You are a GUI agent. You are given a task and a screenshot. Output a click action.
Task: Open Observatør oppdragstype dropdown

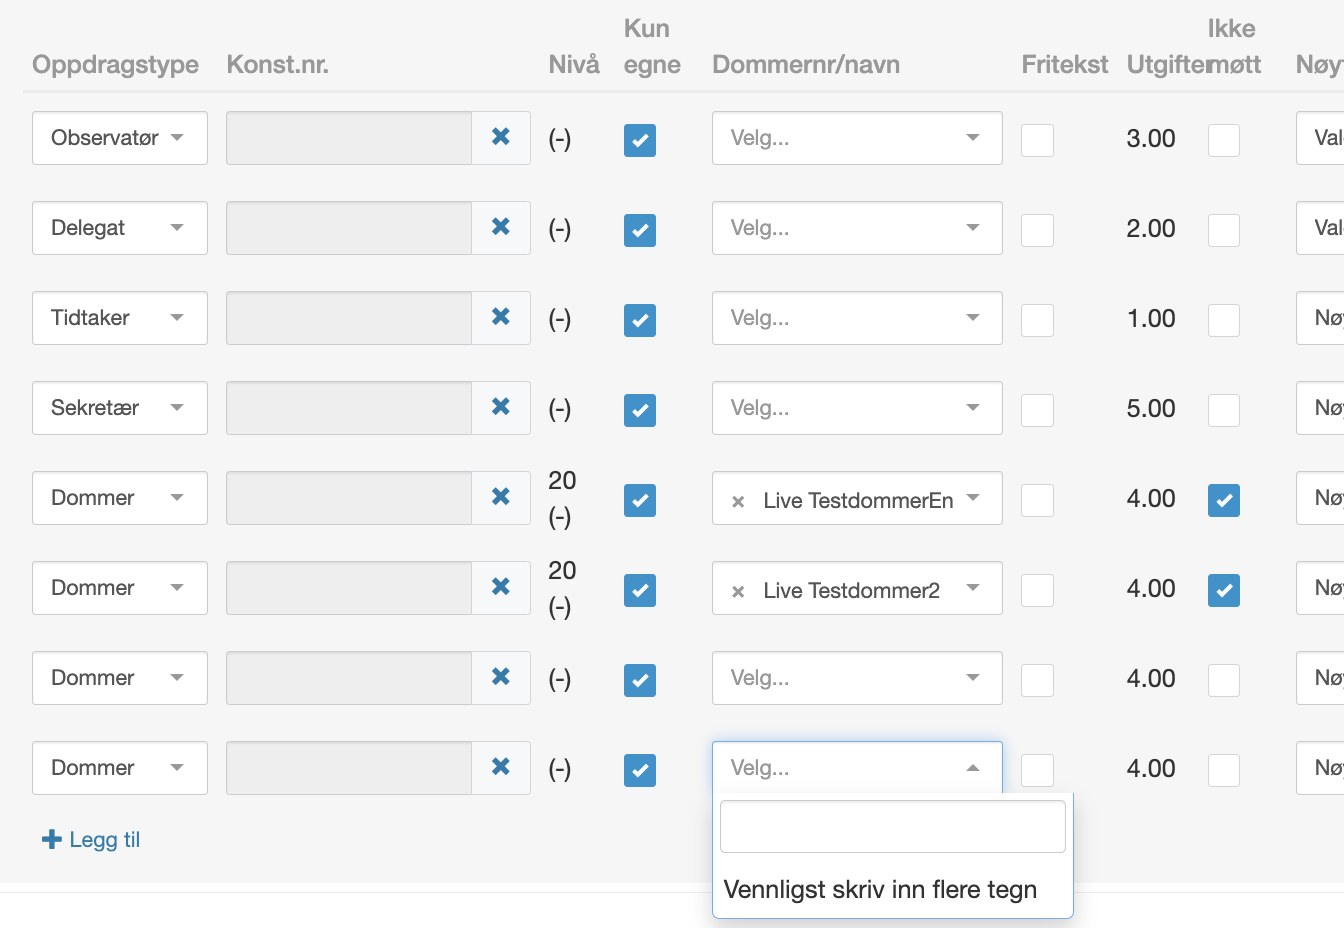click(x=119, y=138)
